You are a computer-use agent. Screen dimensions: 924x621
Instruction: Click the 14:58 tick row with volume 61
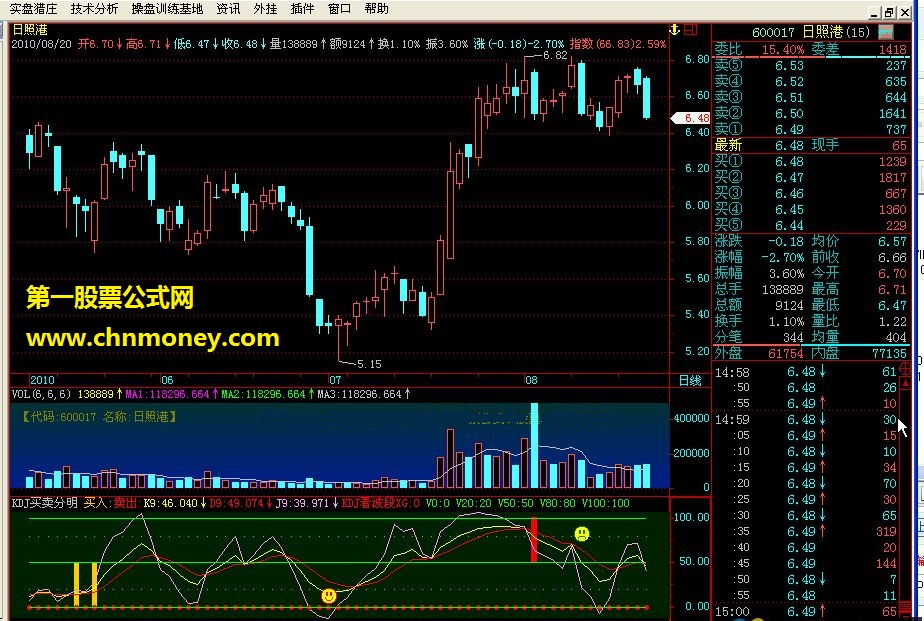tap(806, 372)
